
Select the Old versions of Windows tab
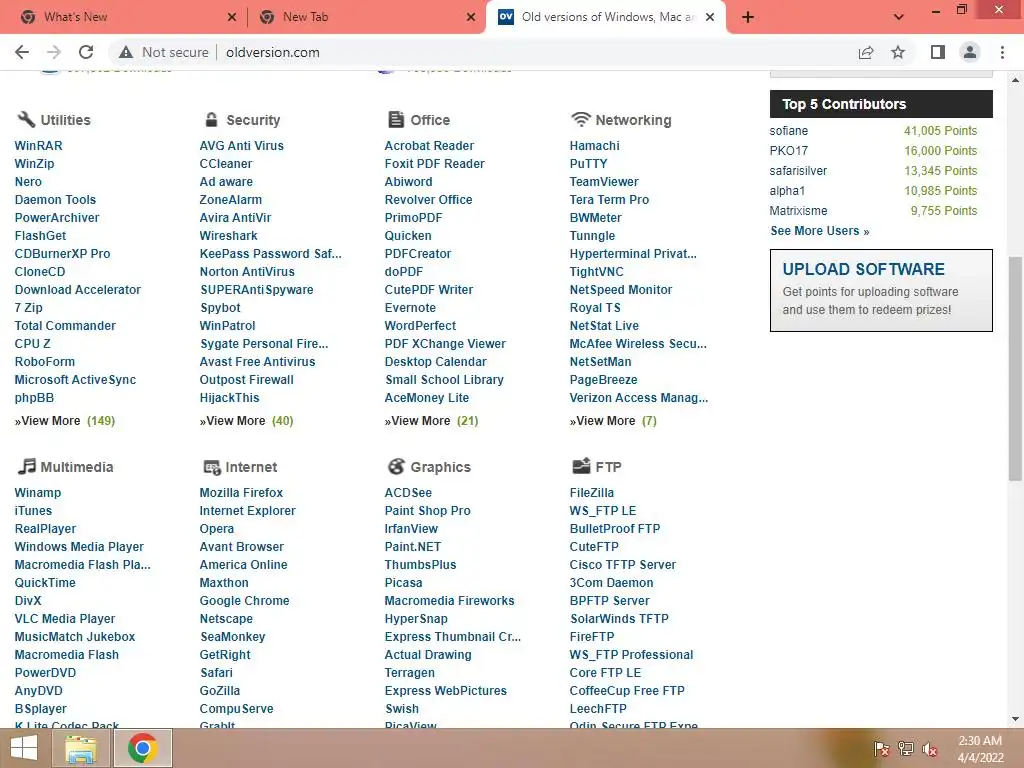(x=607, y=17)
